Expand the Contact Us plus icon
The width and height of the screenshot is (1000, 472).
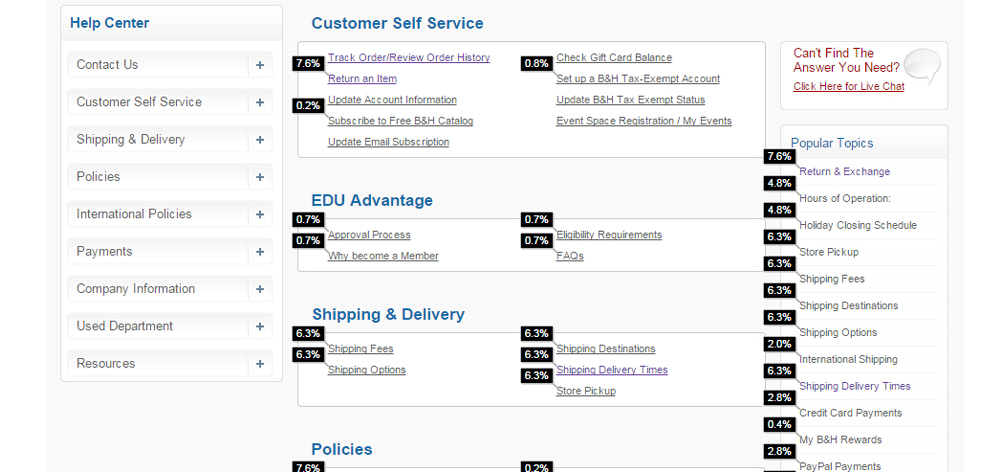[x=260, y=65]
